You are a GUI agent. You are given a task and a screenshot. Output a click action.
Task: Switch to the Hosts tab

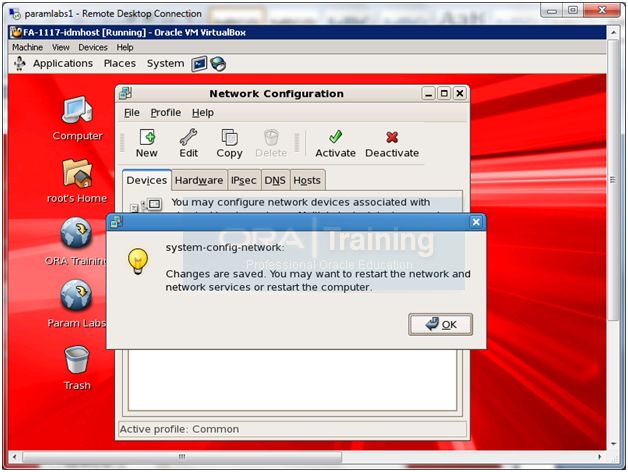[307, 180]
